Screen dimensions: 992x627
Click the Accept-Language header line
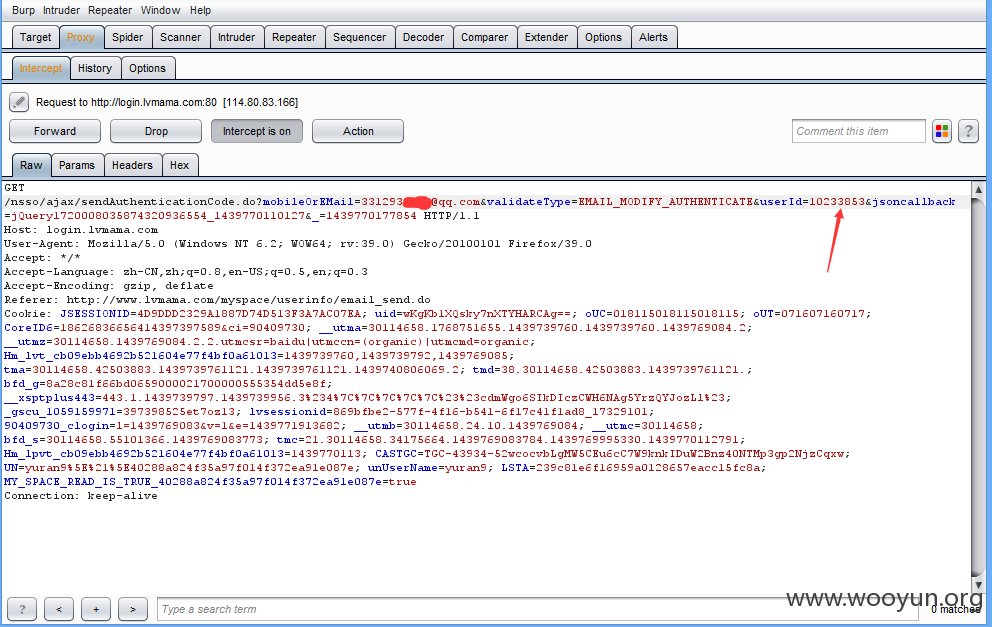point(186,272)
